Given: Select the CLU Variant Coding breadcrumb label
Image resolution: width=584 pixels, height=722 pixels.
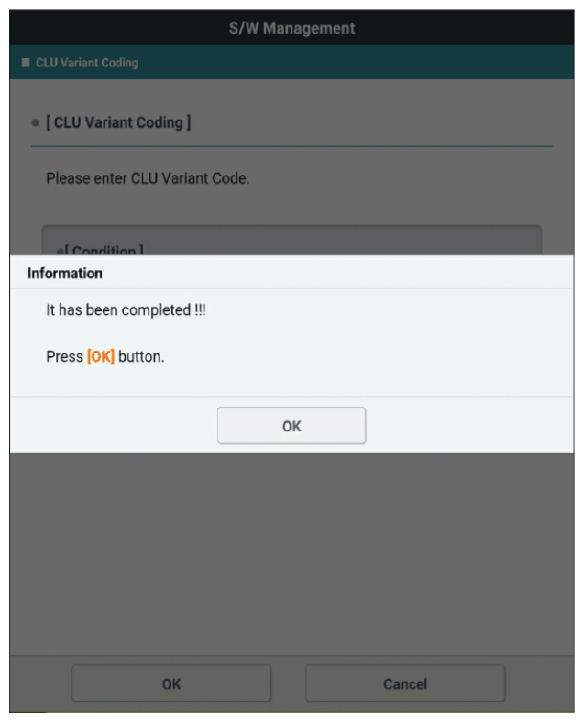Looking at the screenshot, I should coord(87,62).
